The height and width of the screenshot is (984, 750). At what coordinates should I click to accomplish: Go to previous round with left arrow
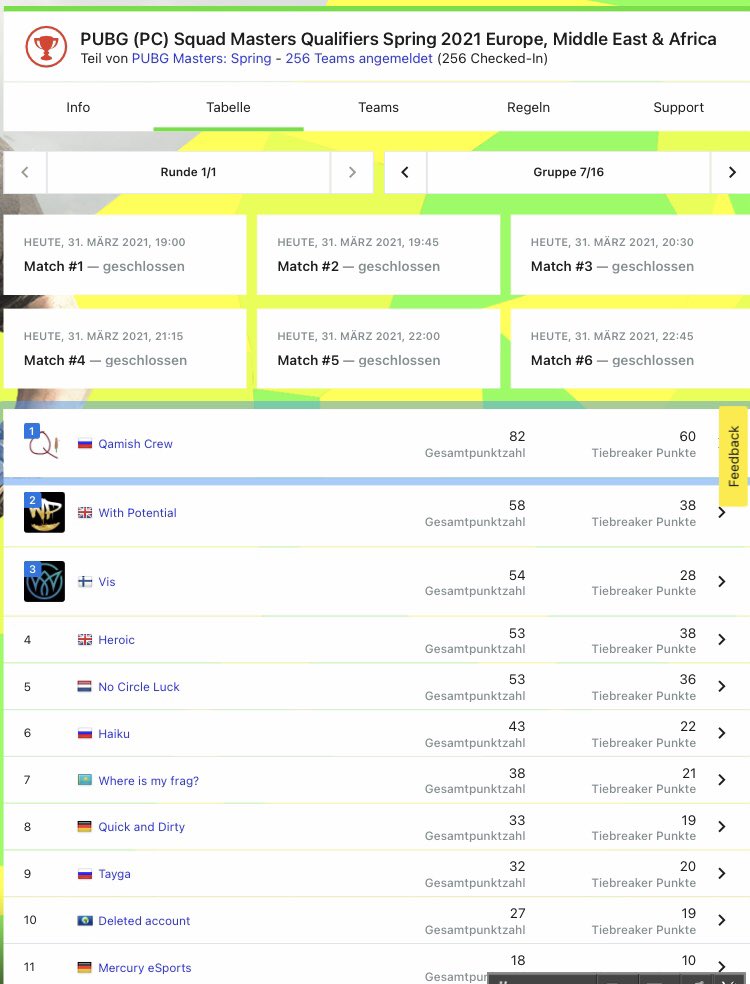pyautogui.click(x=25, y=172)
